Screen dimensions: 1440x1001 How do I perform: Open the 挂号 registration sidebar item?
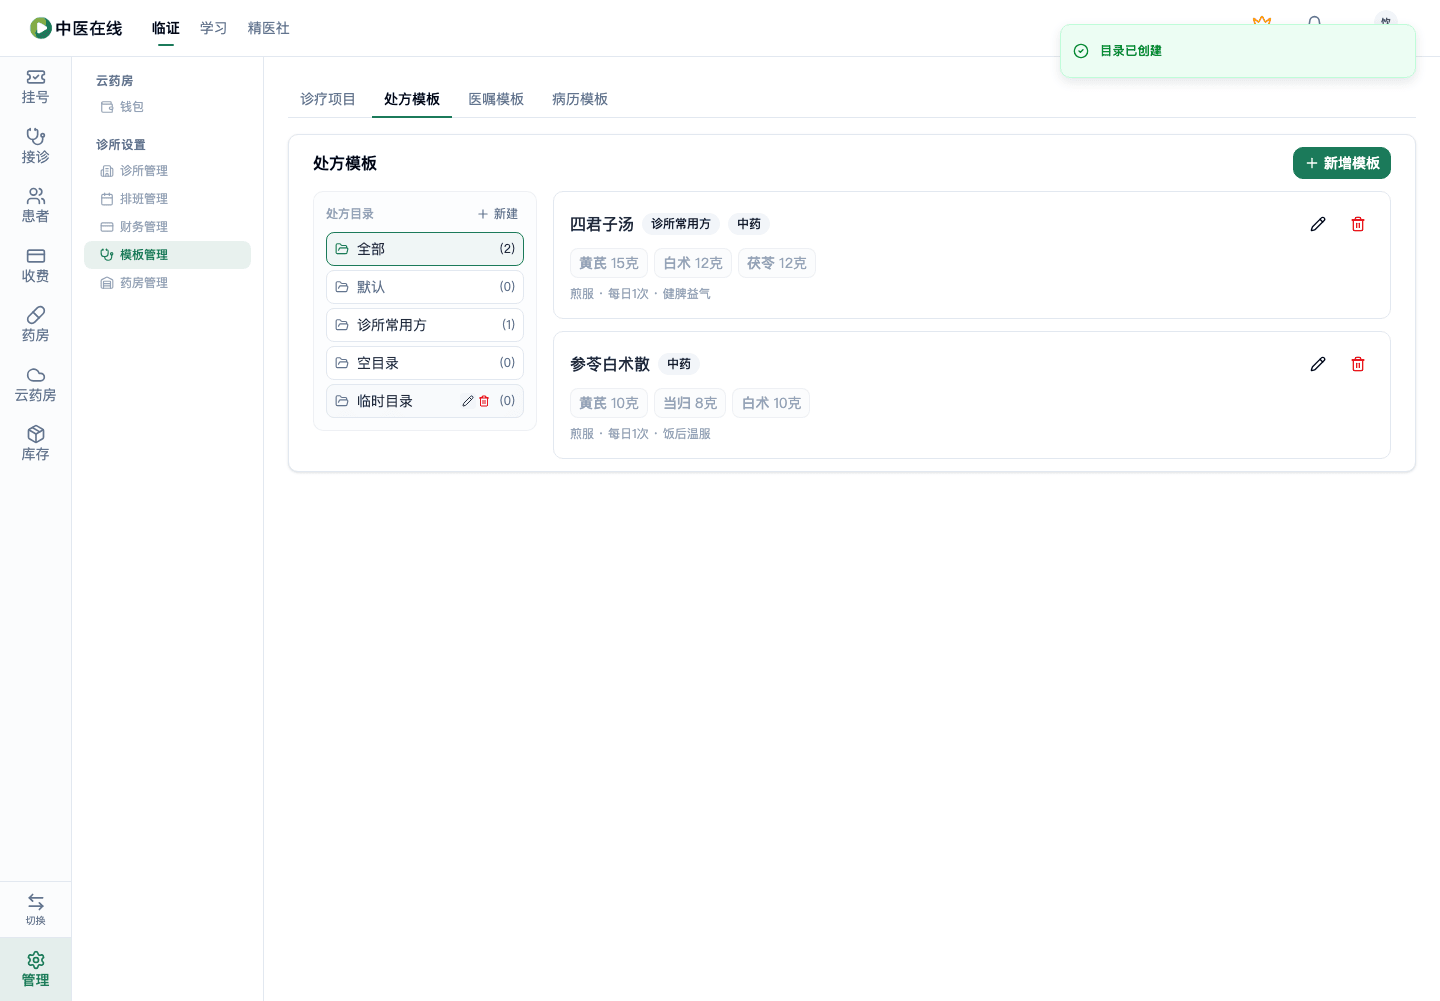tap(35, 87)
